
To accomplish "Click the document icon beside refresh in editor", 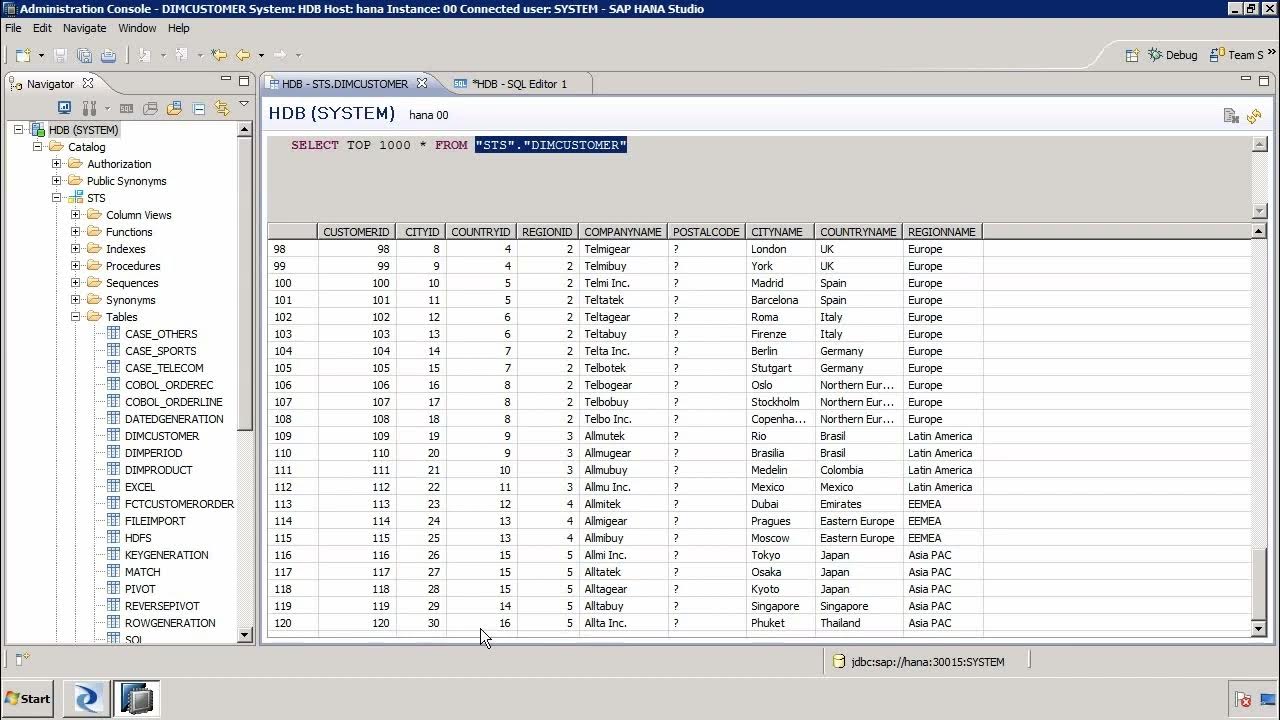I will [x=1232, y=116].
